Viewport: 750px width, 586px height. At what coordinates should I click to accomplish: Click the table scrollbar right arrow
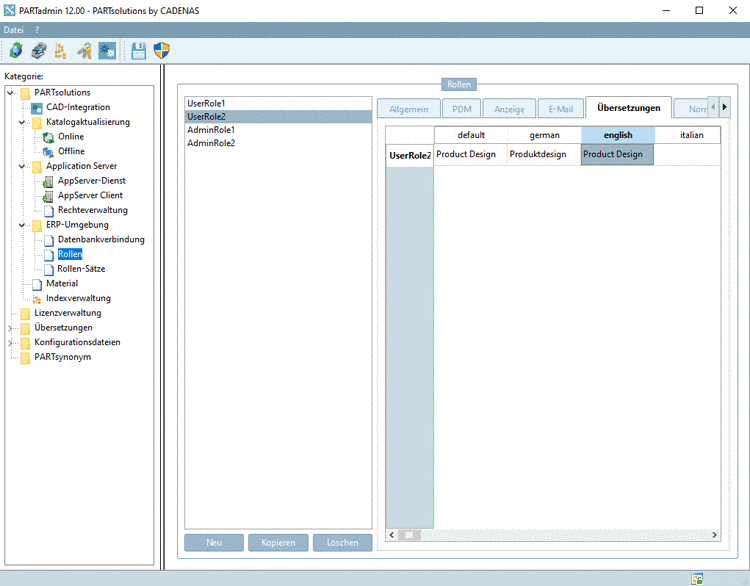pyautogui.click(x=715, y=535)
